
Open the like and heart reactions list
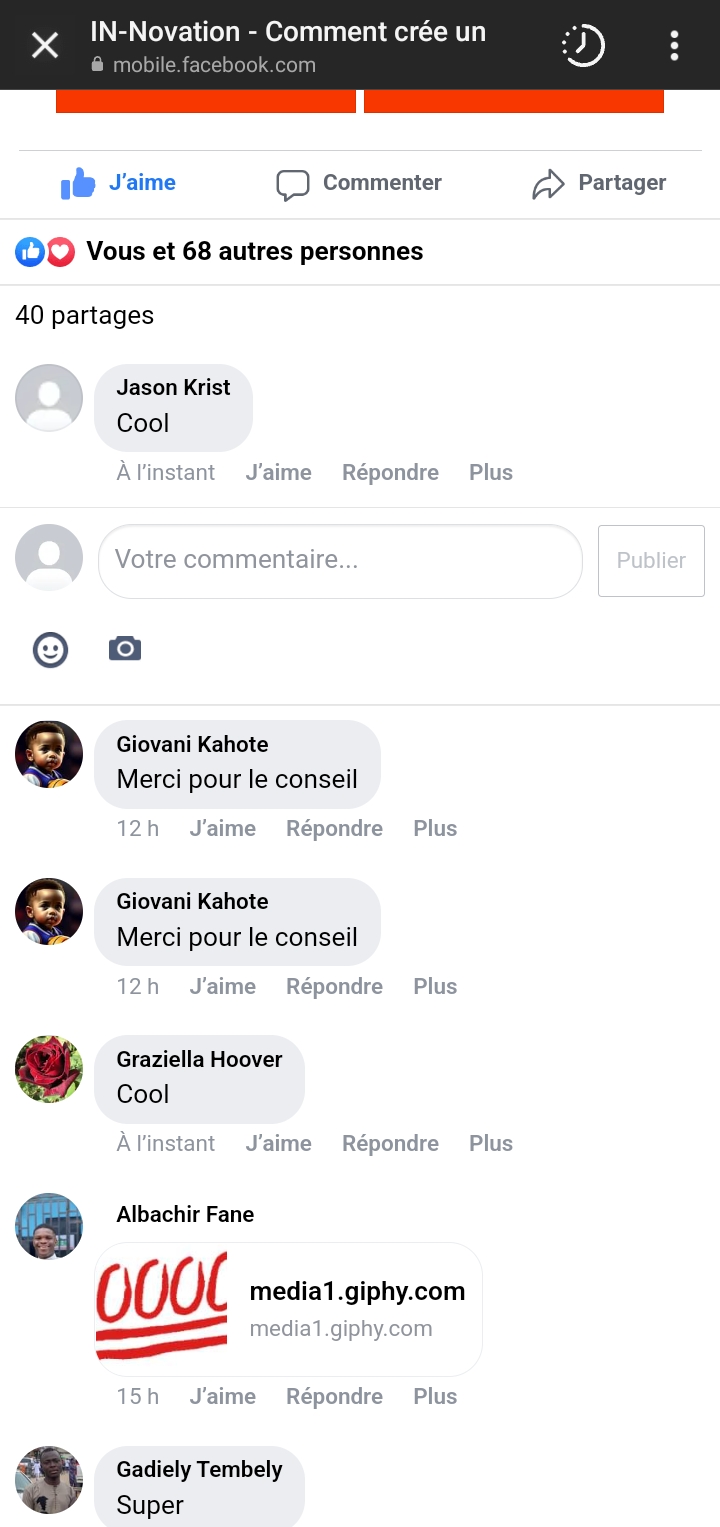click(x=46, y=252)
